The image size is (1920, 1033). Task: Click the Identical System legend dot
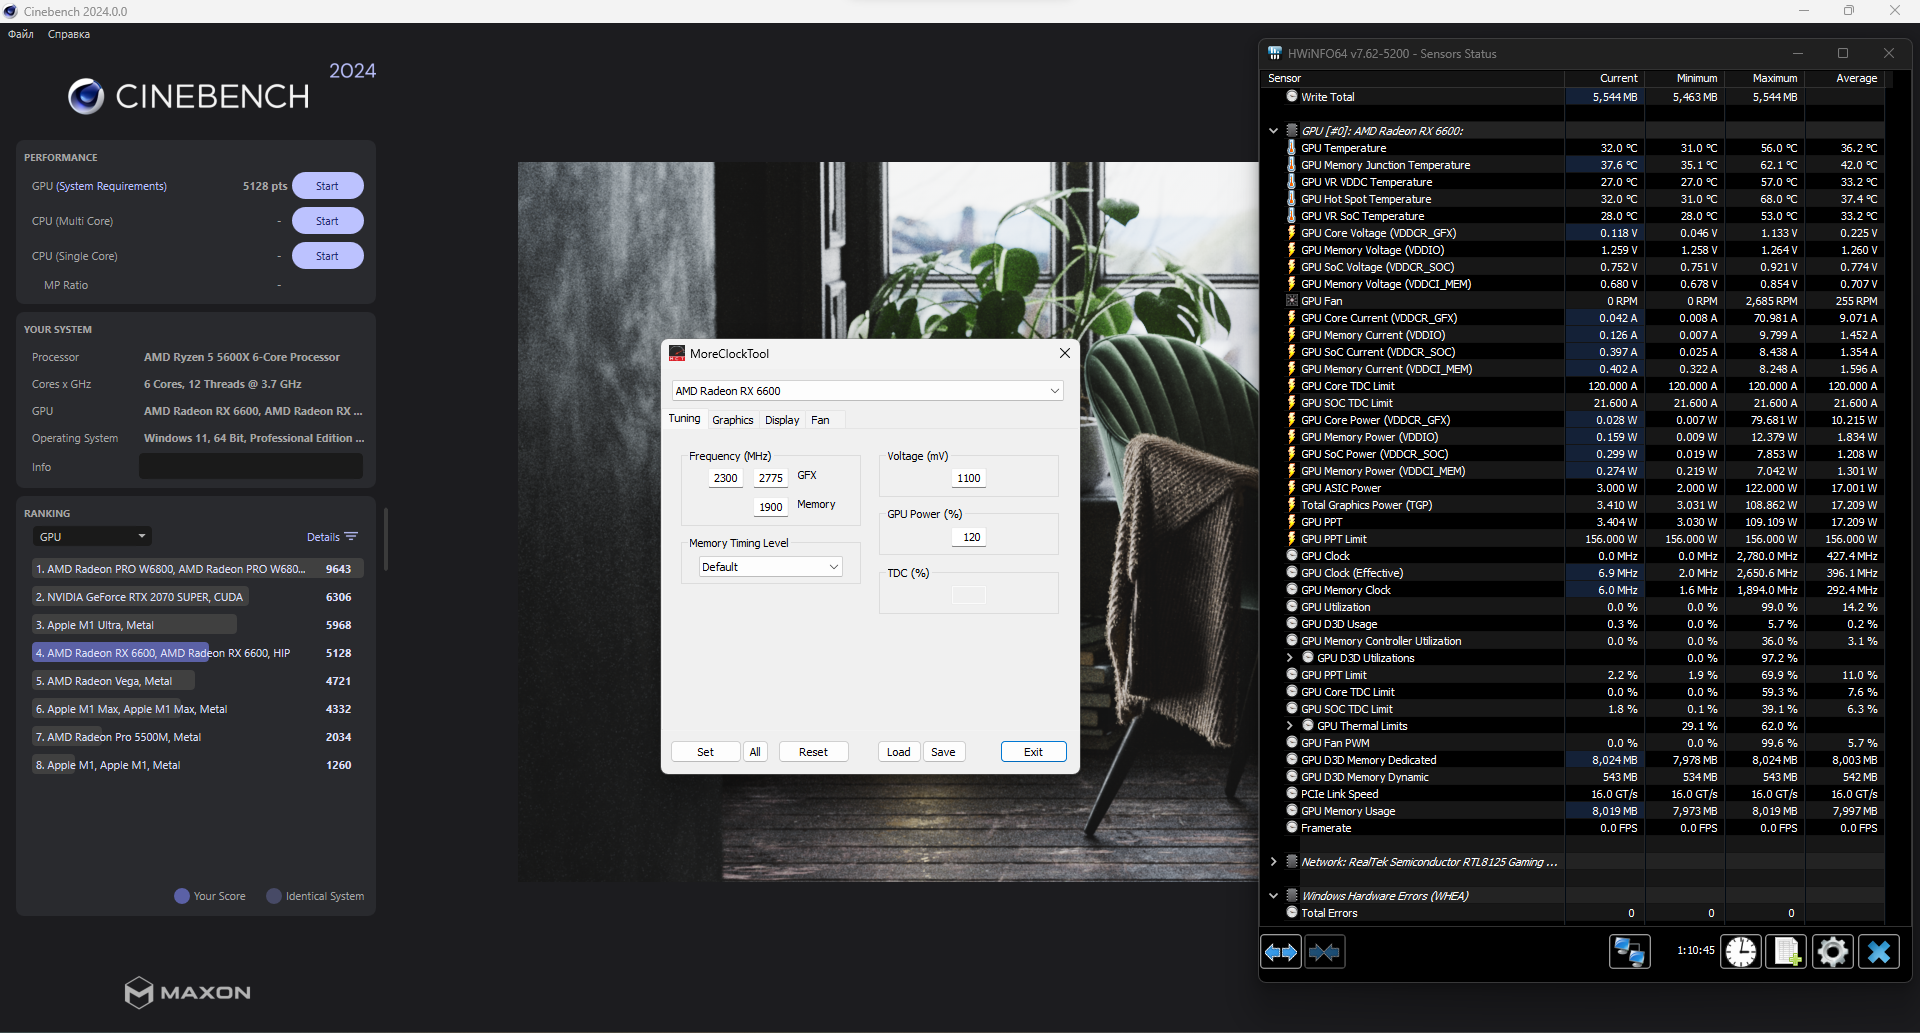[x=274, y=896]
